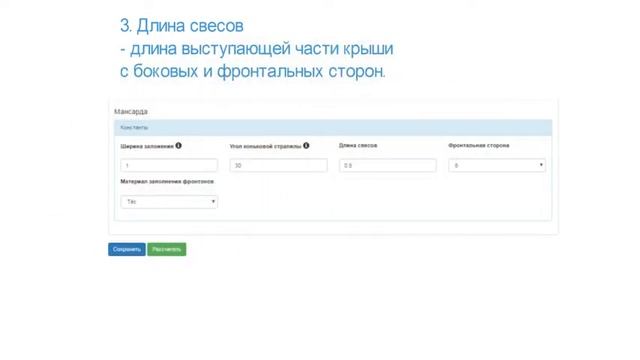This screenshot has height=360, width=640.
Task: Click the green Рассчитать button
Action: (167, 249)
